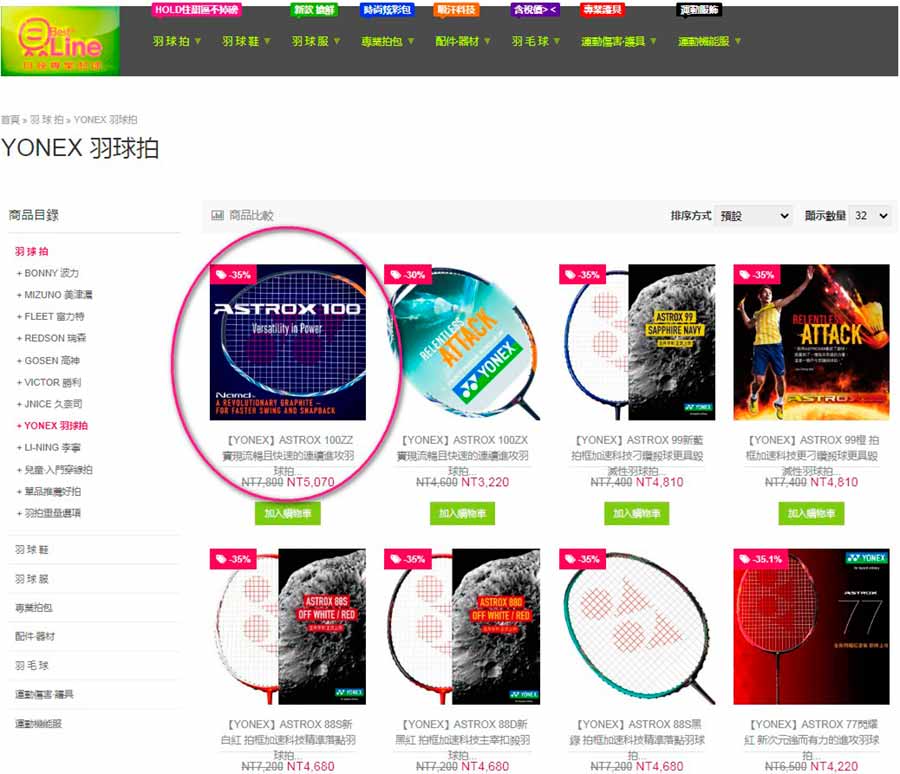The width and height of the screenshot is (900, 774).
Task: Click the -35% tag on ASTROX 100ZZ
Action: [234, 274]
